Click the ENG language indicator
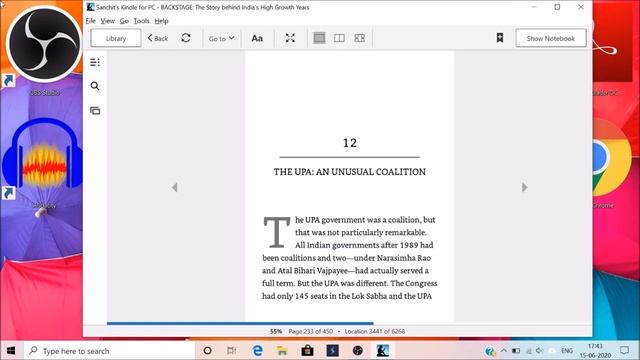 tap(567, 351)
